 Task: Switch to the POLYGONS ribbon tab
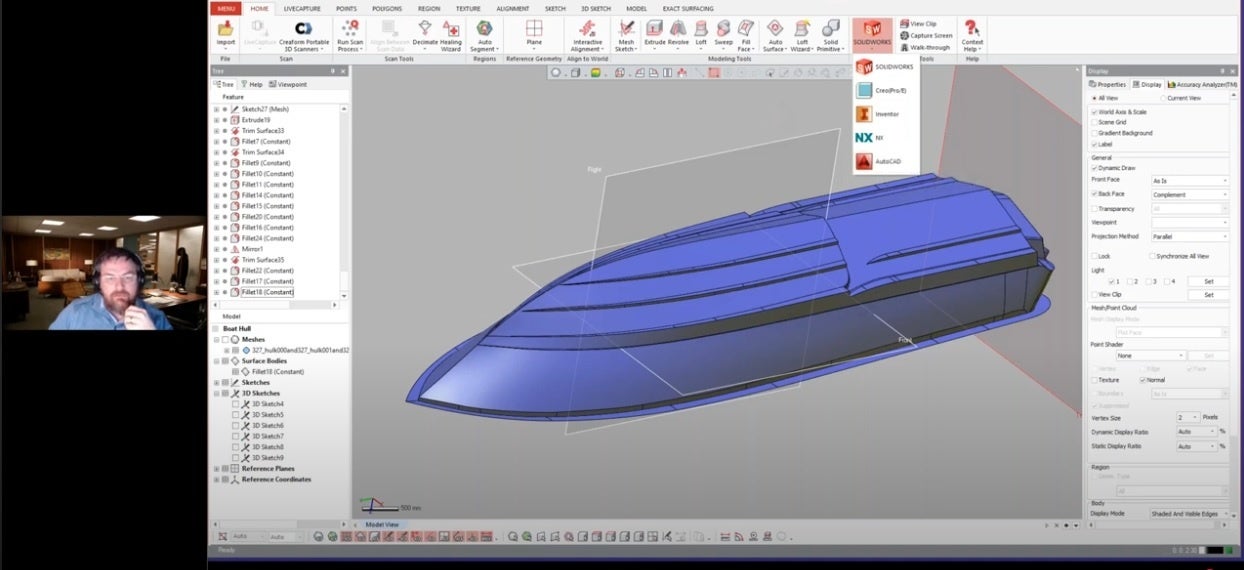coord(386,8)
